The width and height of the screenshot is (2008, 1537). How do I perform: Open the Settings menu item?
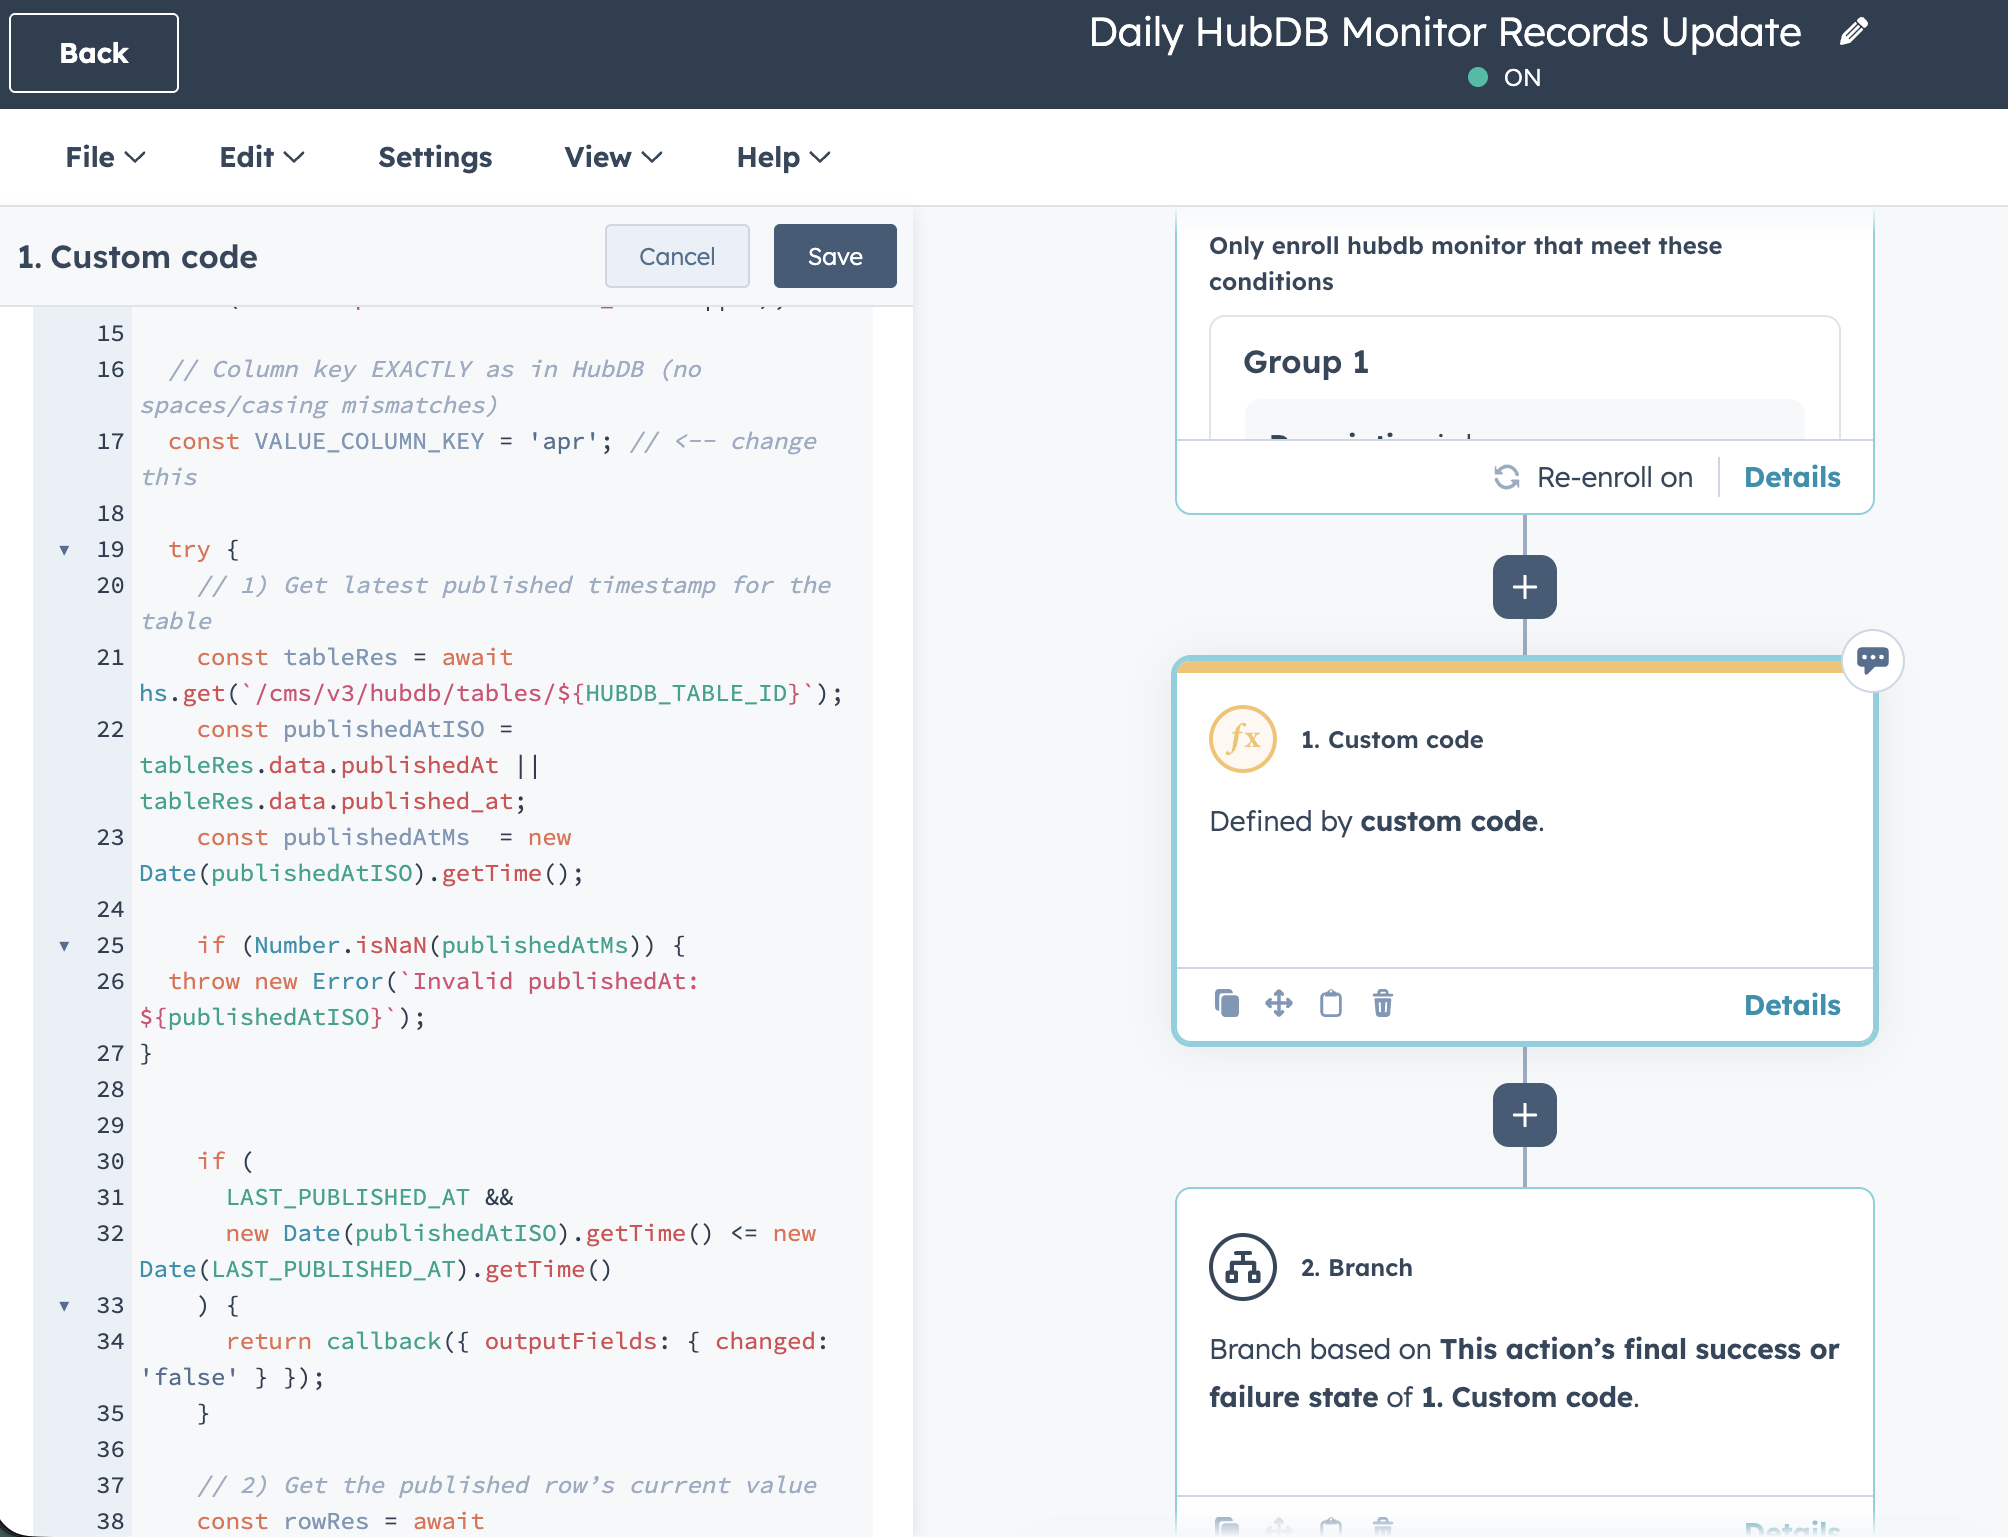click(435, 157)
